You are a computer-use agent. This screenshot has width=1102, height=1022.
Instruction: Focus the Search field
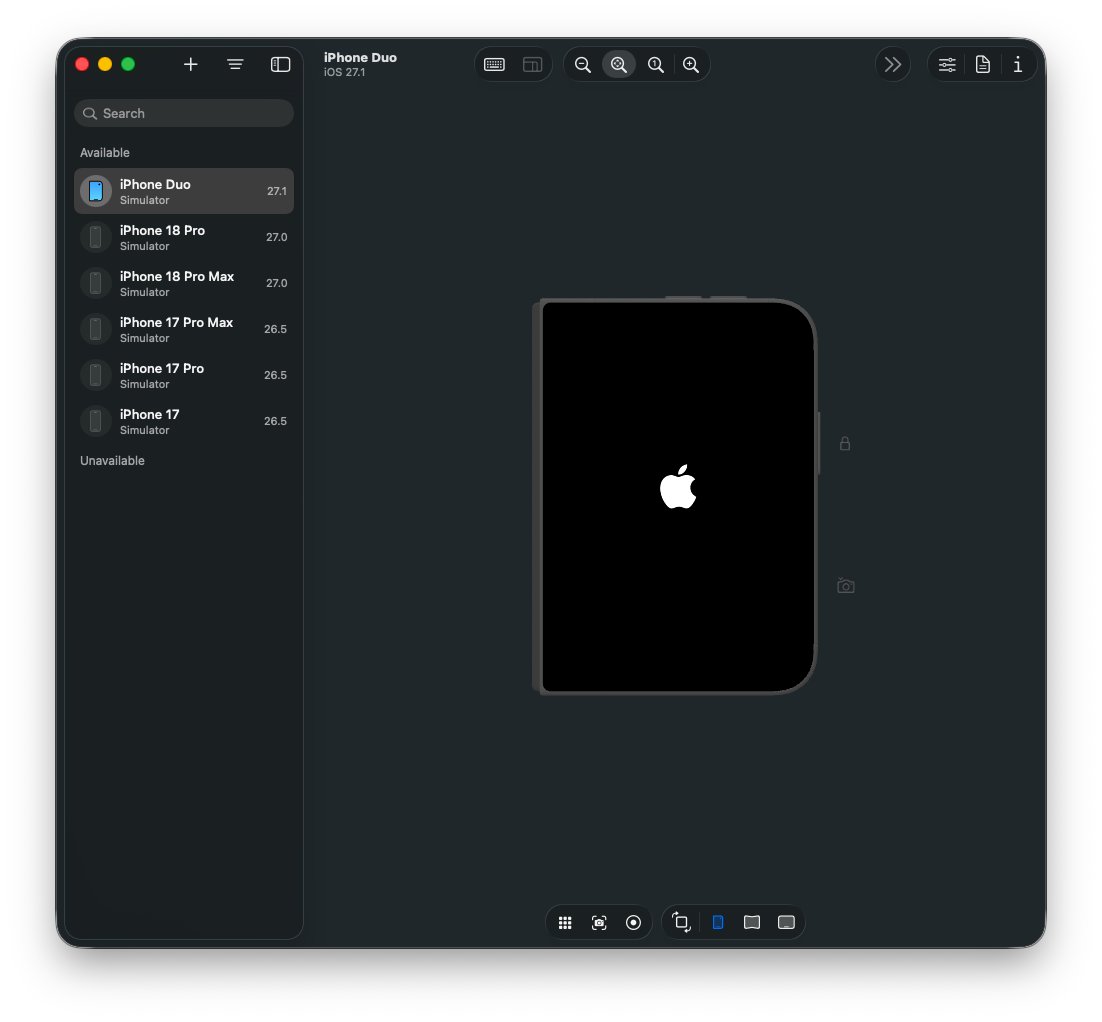click(183, 113)
